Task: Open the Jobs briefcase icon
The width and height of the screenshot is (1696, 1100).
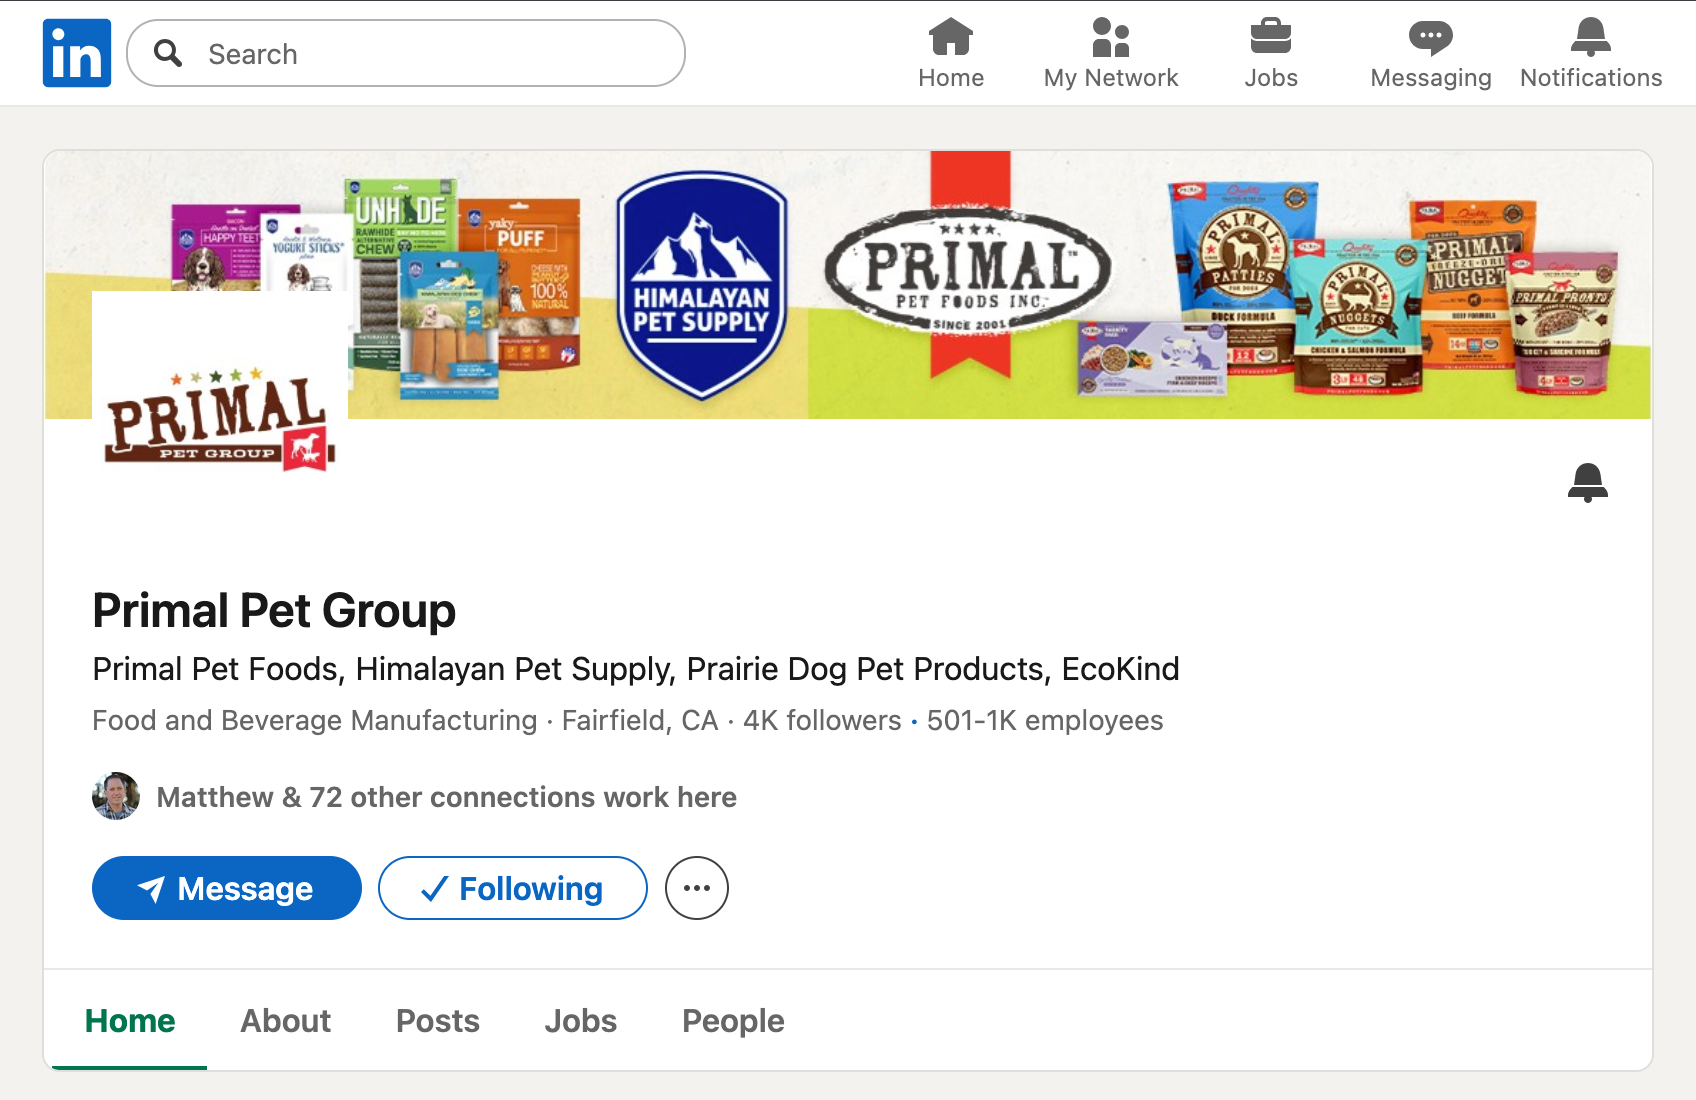Action: tap(1271, 37)
